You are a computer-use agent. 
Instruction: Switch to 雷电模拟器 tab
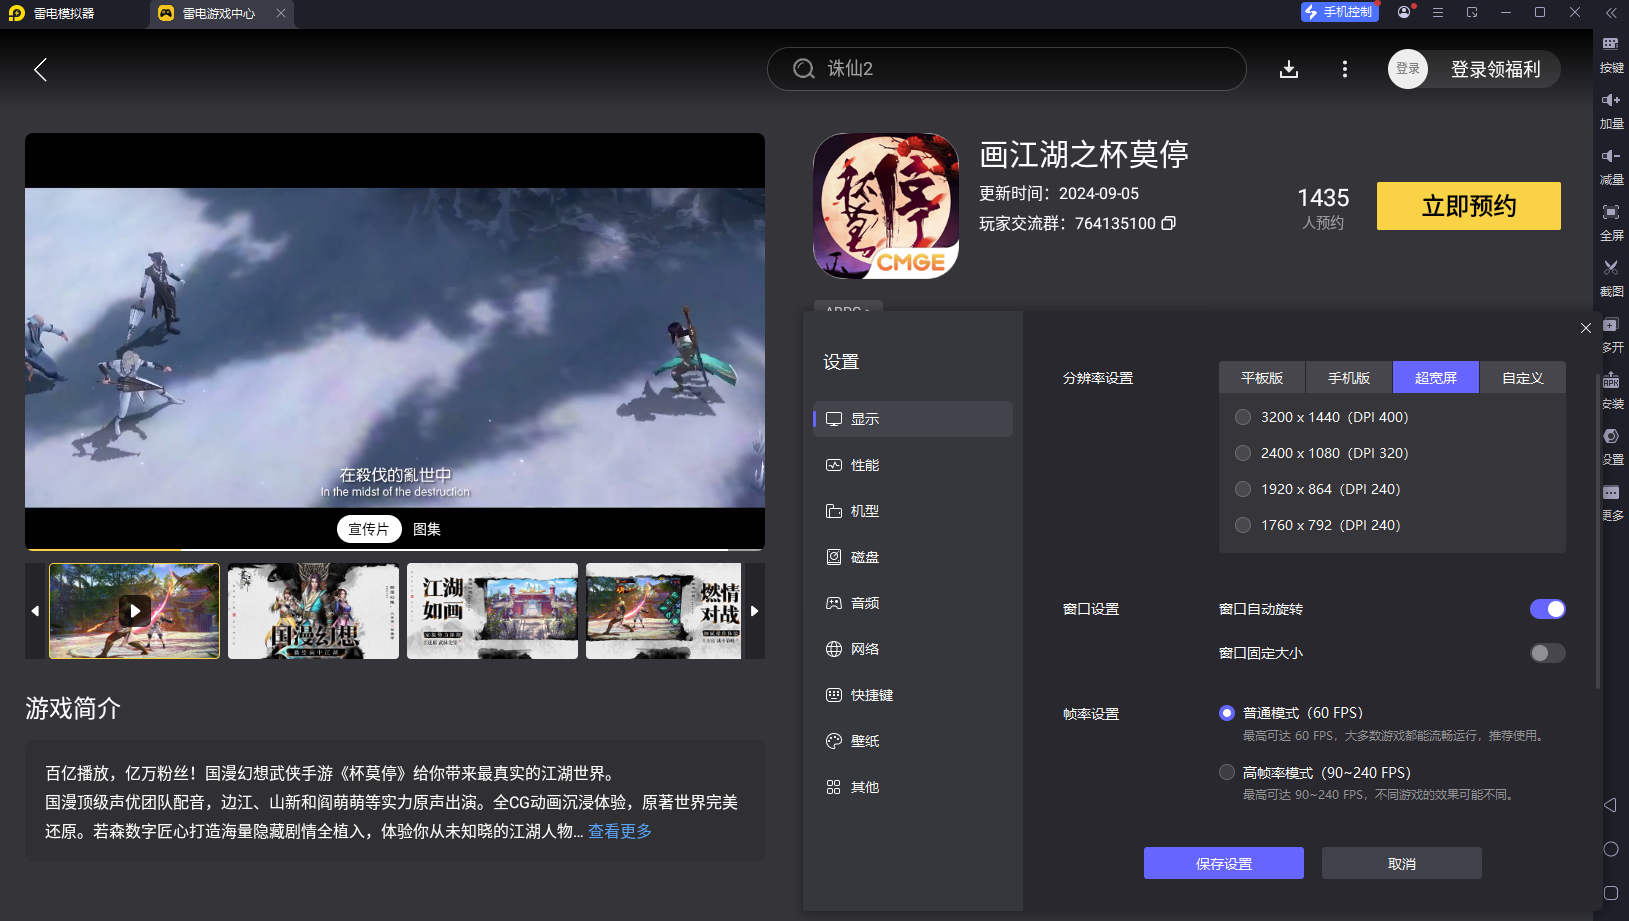[75, 13]
